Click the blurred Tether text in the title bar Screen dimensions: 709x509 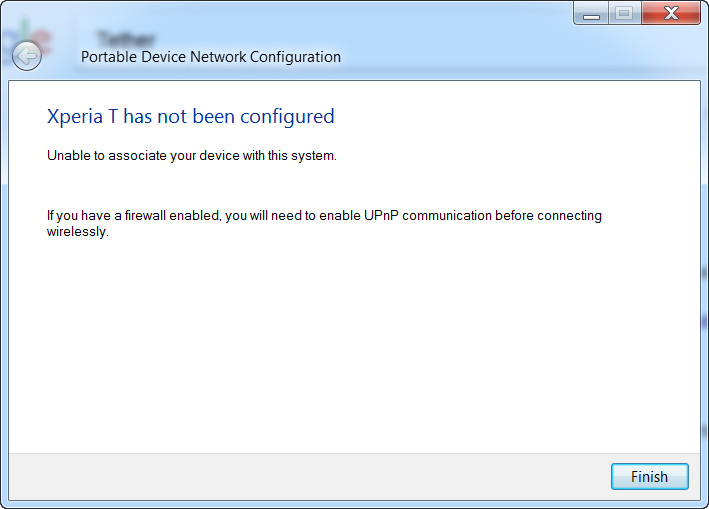pyautogui.click(x=126, y=38)
